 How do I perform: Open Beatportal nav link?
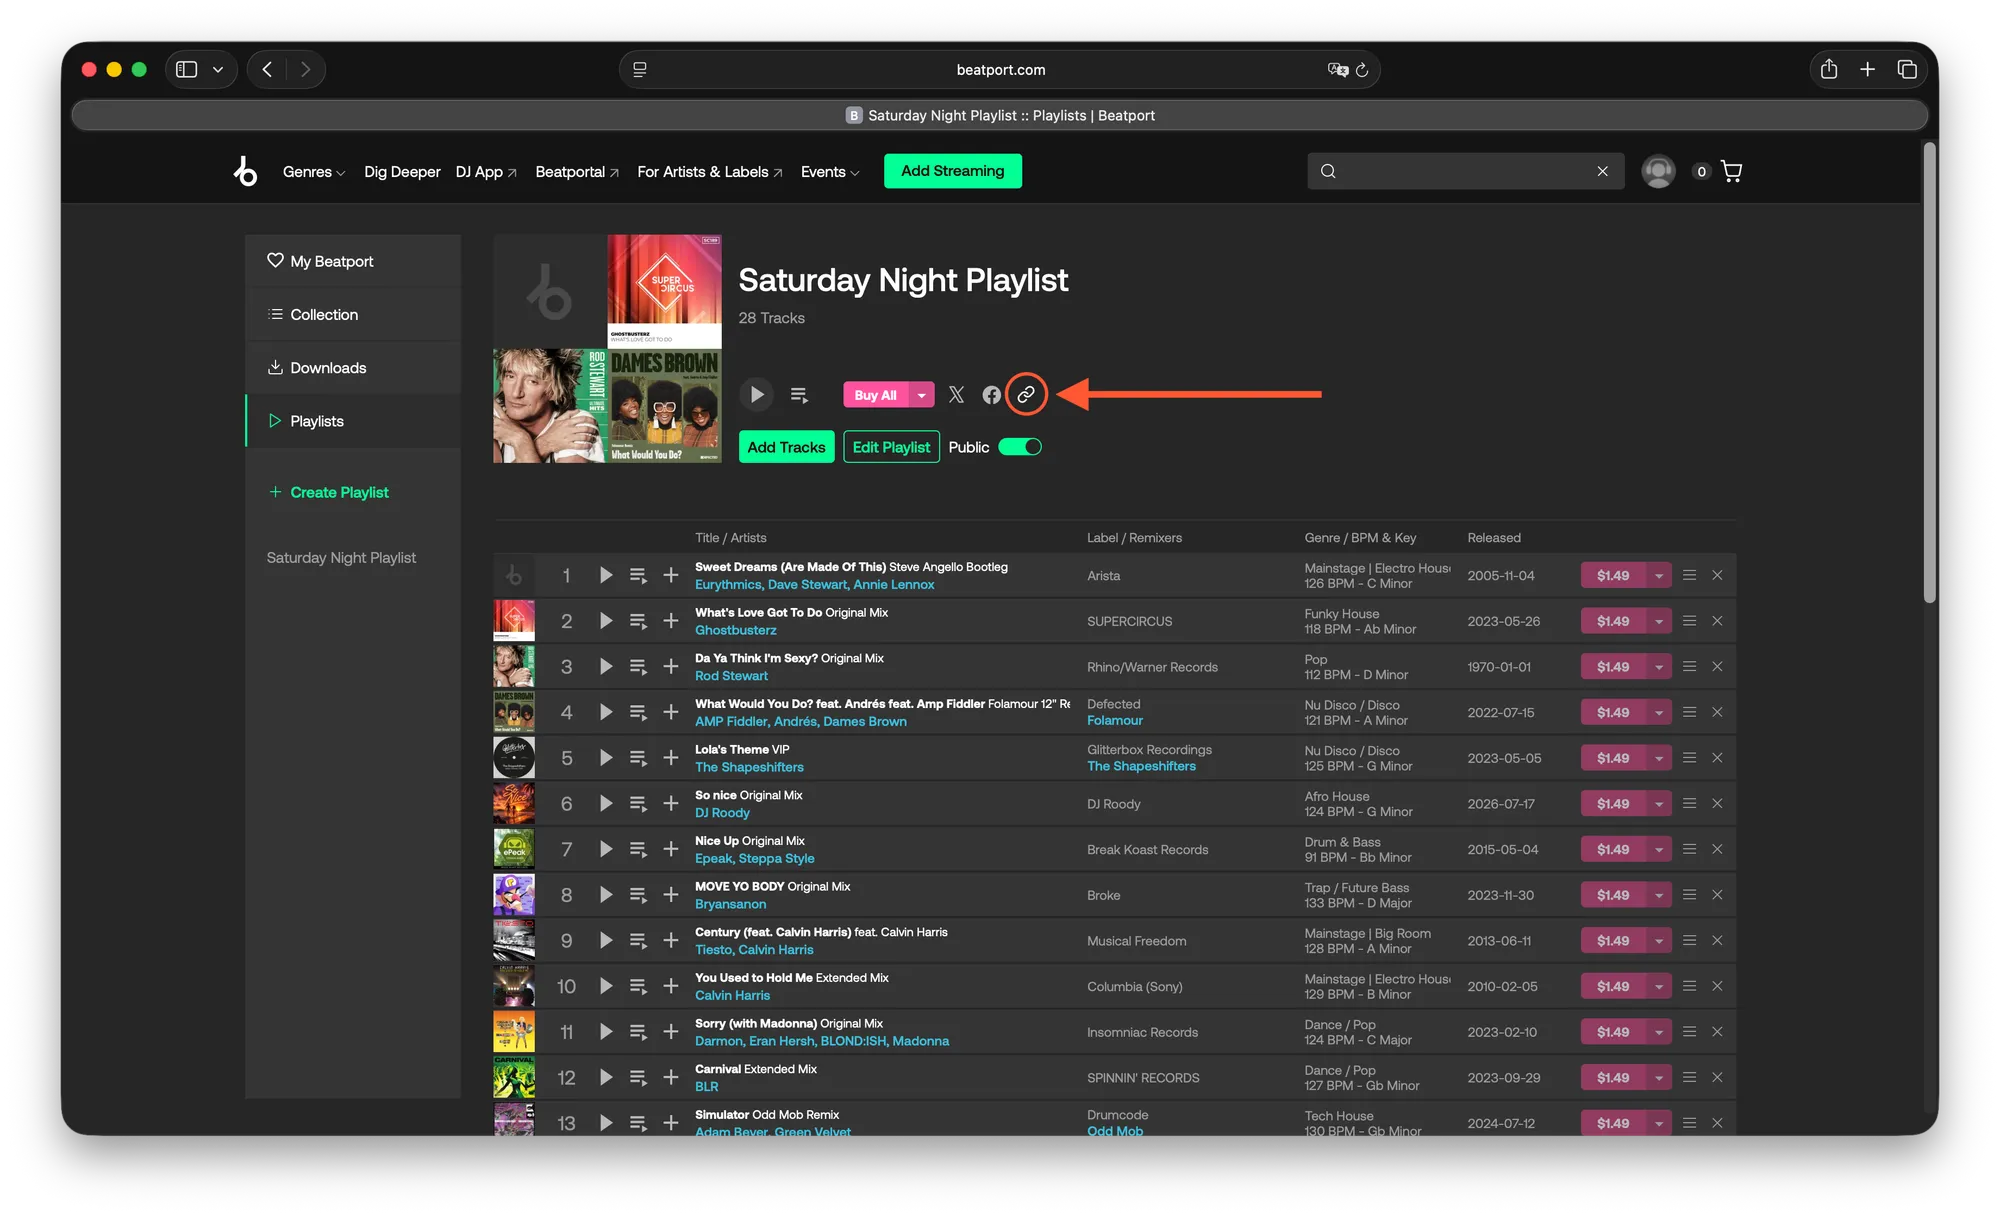point(577,172)
